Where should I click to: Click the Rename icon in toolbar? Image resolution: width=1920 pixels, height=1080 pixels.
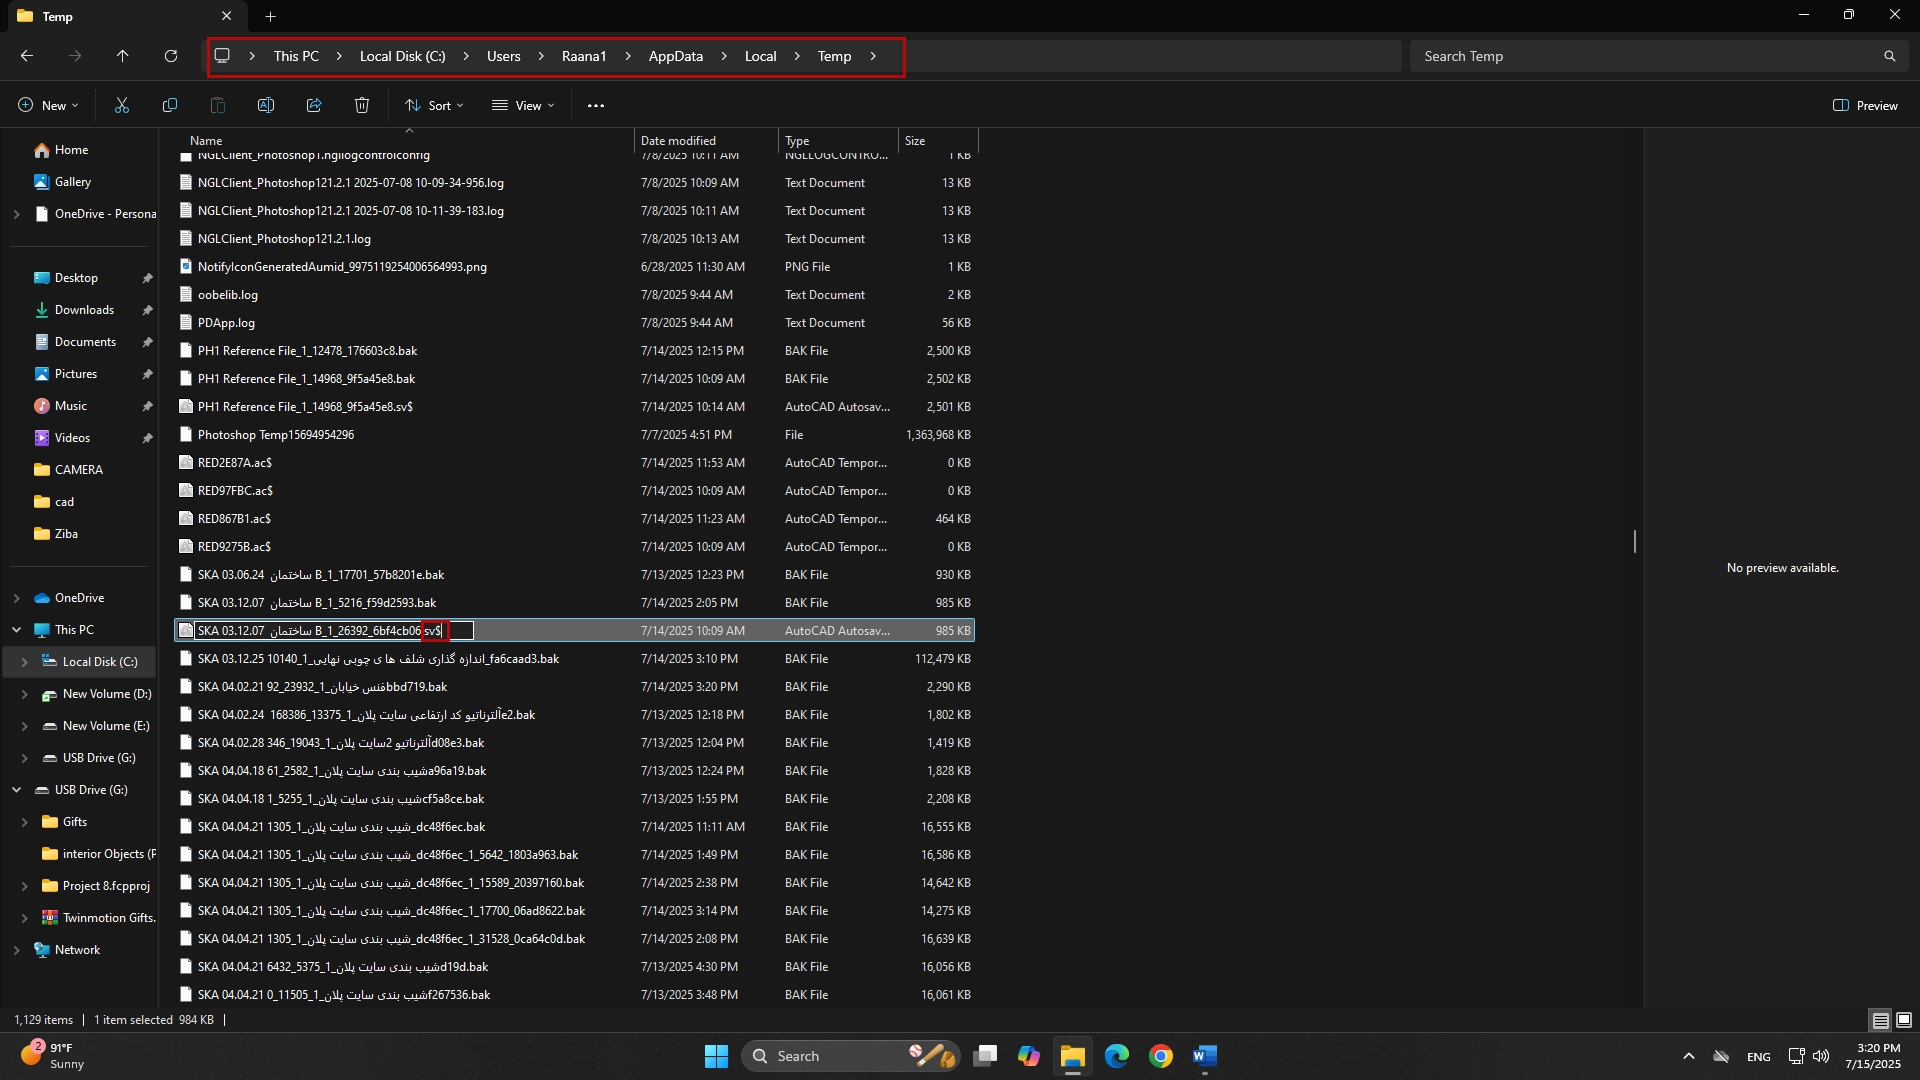point(266,105)
